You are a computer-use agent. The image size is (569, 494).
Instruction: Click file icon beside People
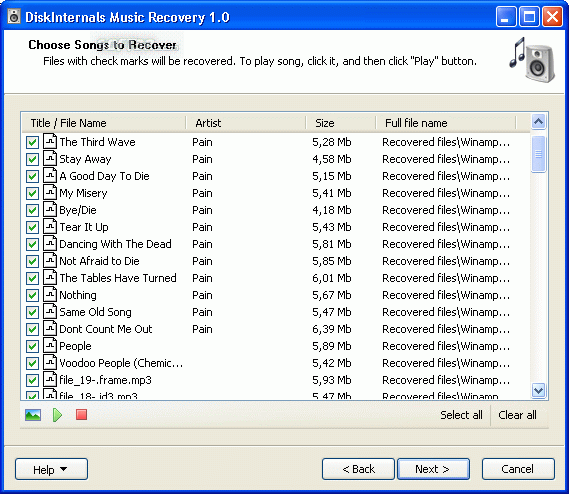coord(50,345)
